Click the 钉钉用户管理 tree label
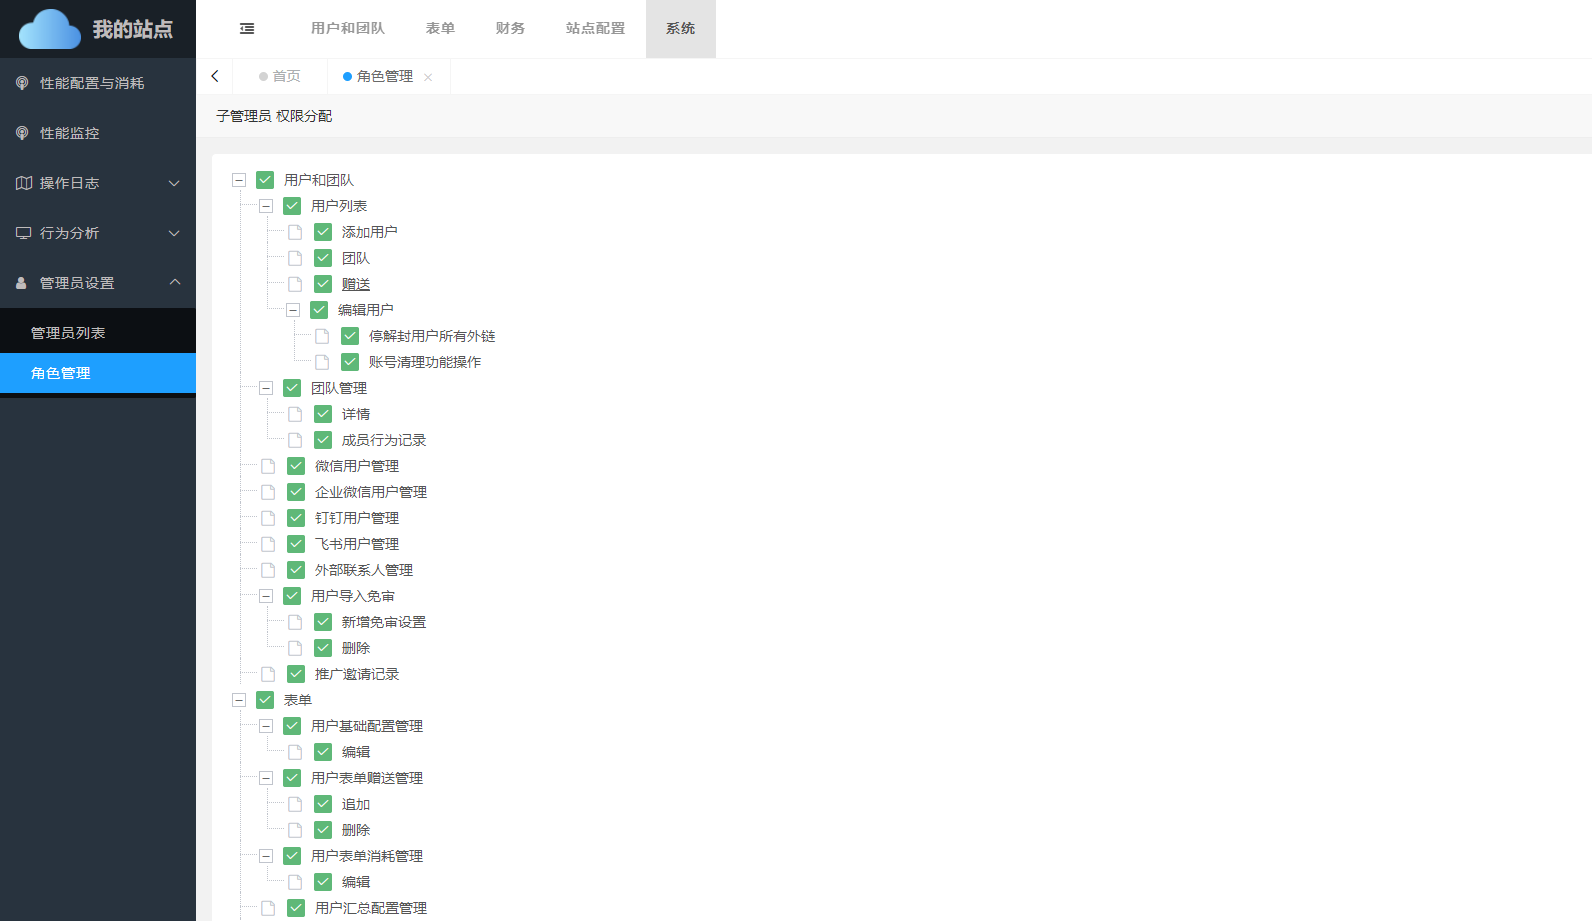 click(x=357, y=518)
